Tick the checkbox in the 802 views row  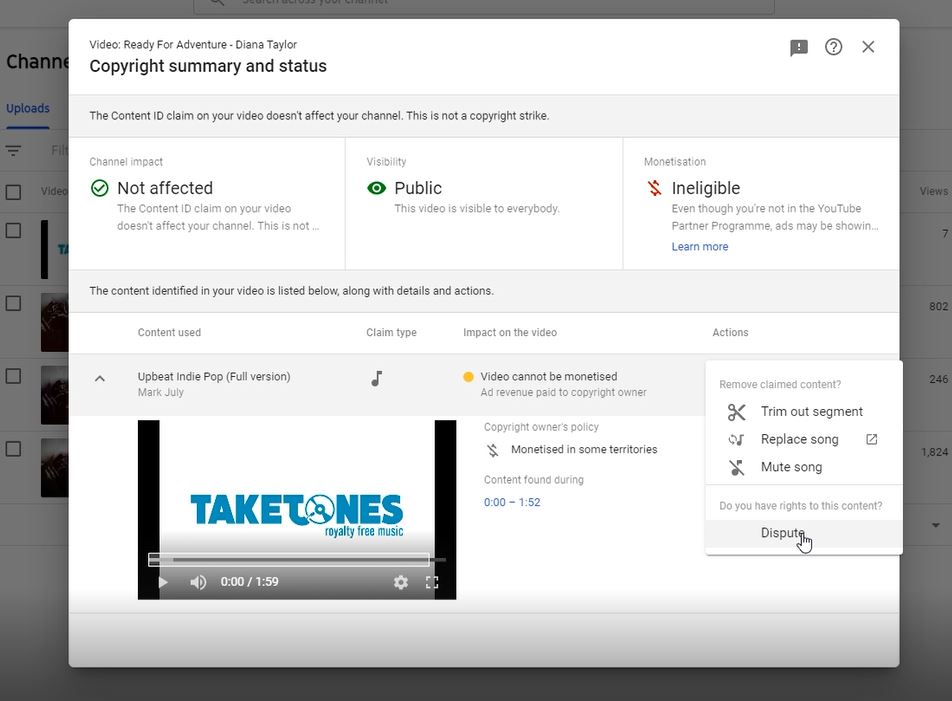point(13,303)
